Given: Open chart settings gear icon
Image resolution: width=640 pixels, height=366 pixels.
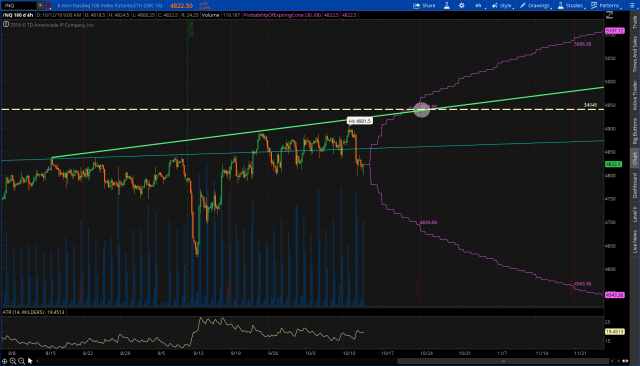Looking at the screenshot, I should (x=462, y=5).
